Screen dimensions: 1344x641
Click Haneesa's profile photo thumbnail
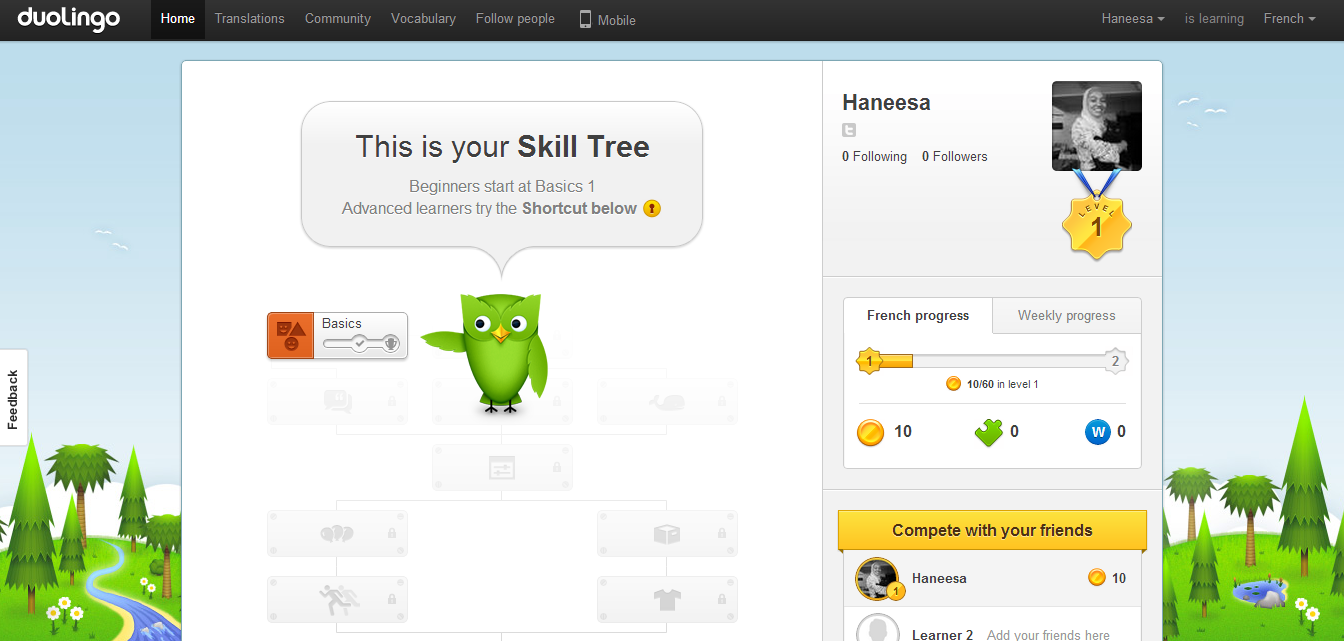click(1096, 126)
